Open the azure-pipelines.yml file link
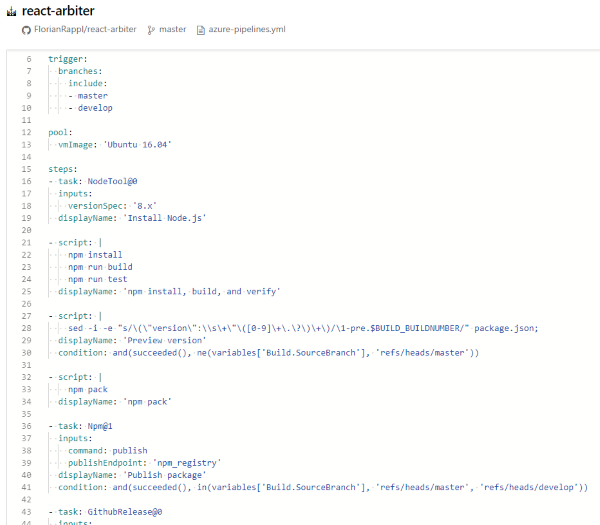The height and width of the screenshot is (525, 600). (x=247, y=29)
